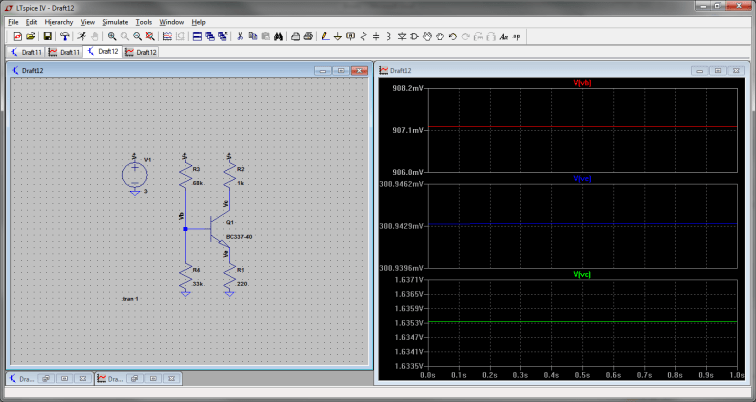Click the Zoom In magnifier

pos(111,36)
